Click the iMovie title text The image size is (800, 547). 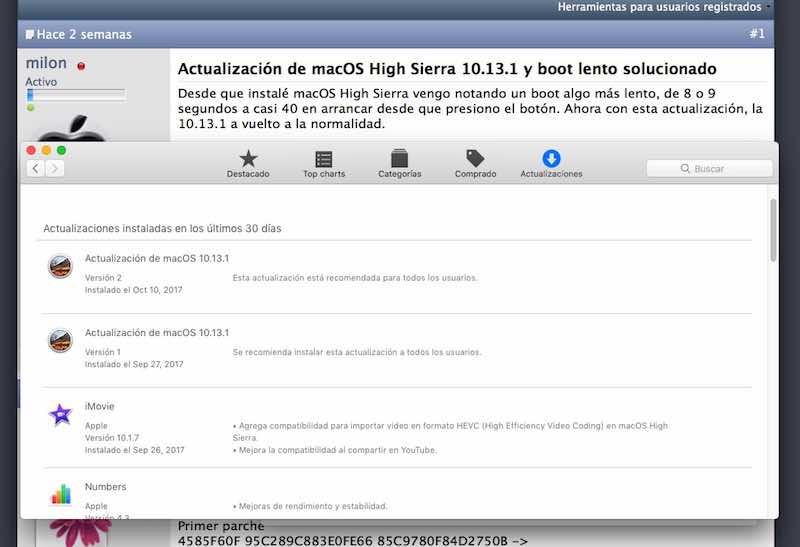coord(99,406)
